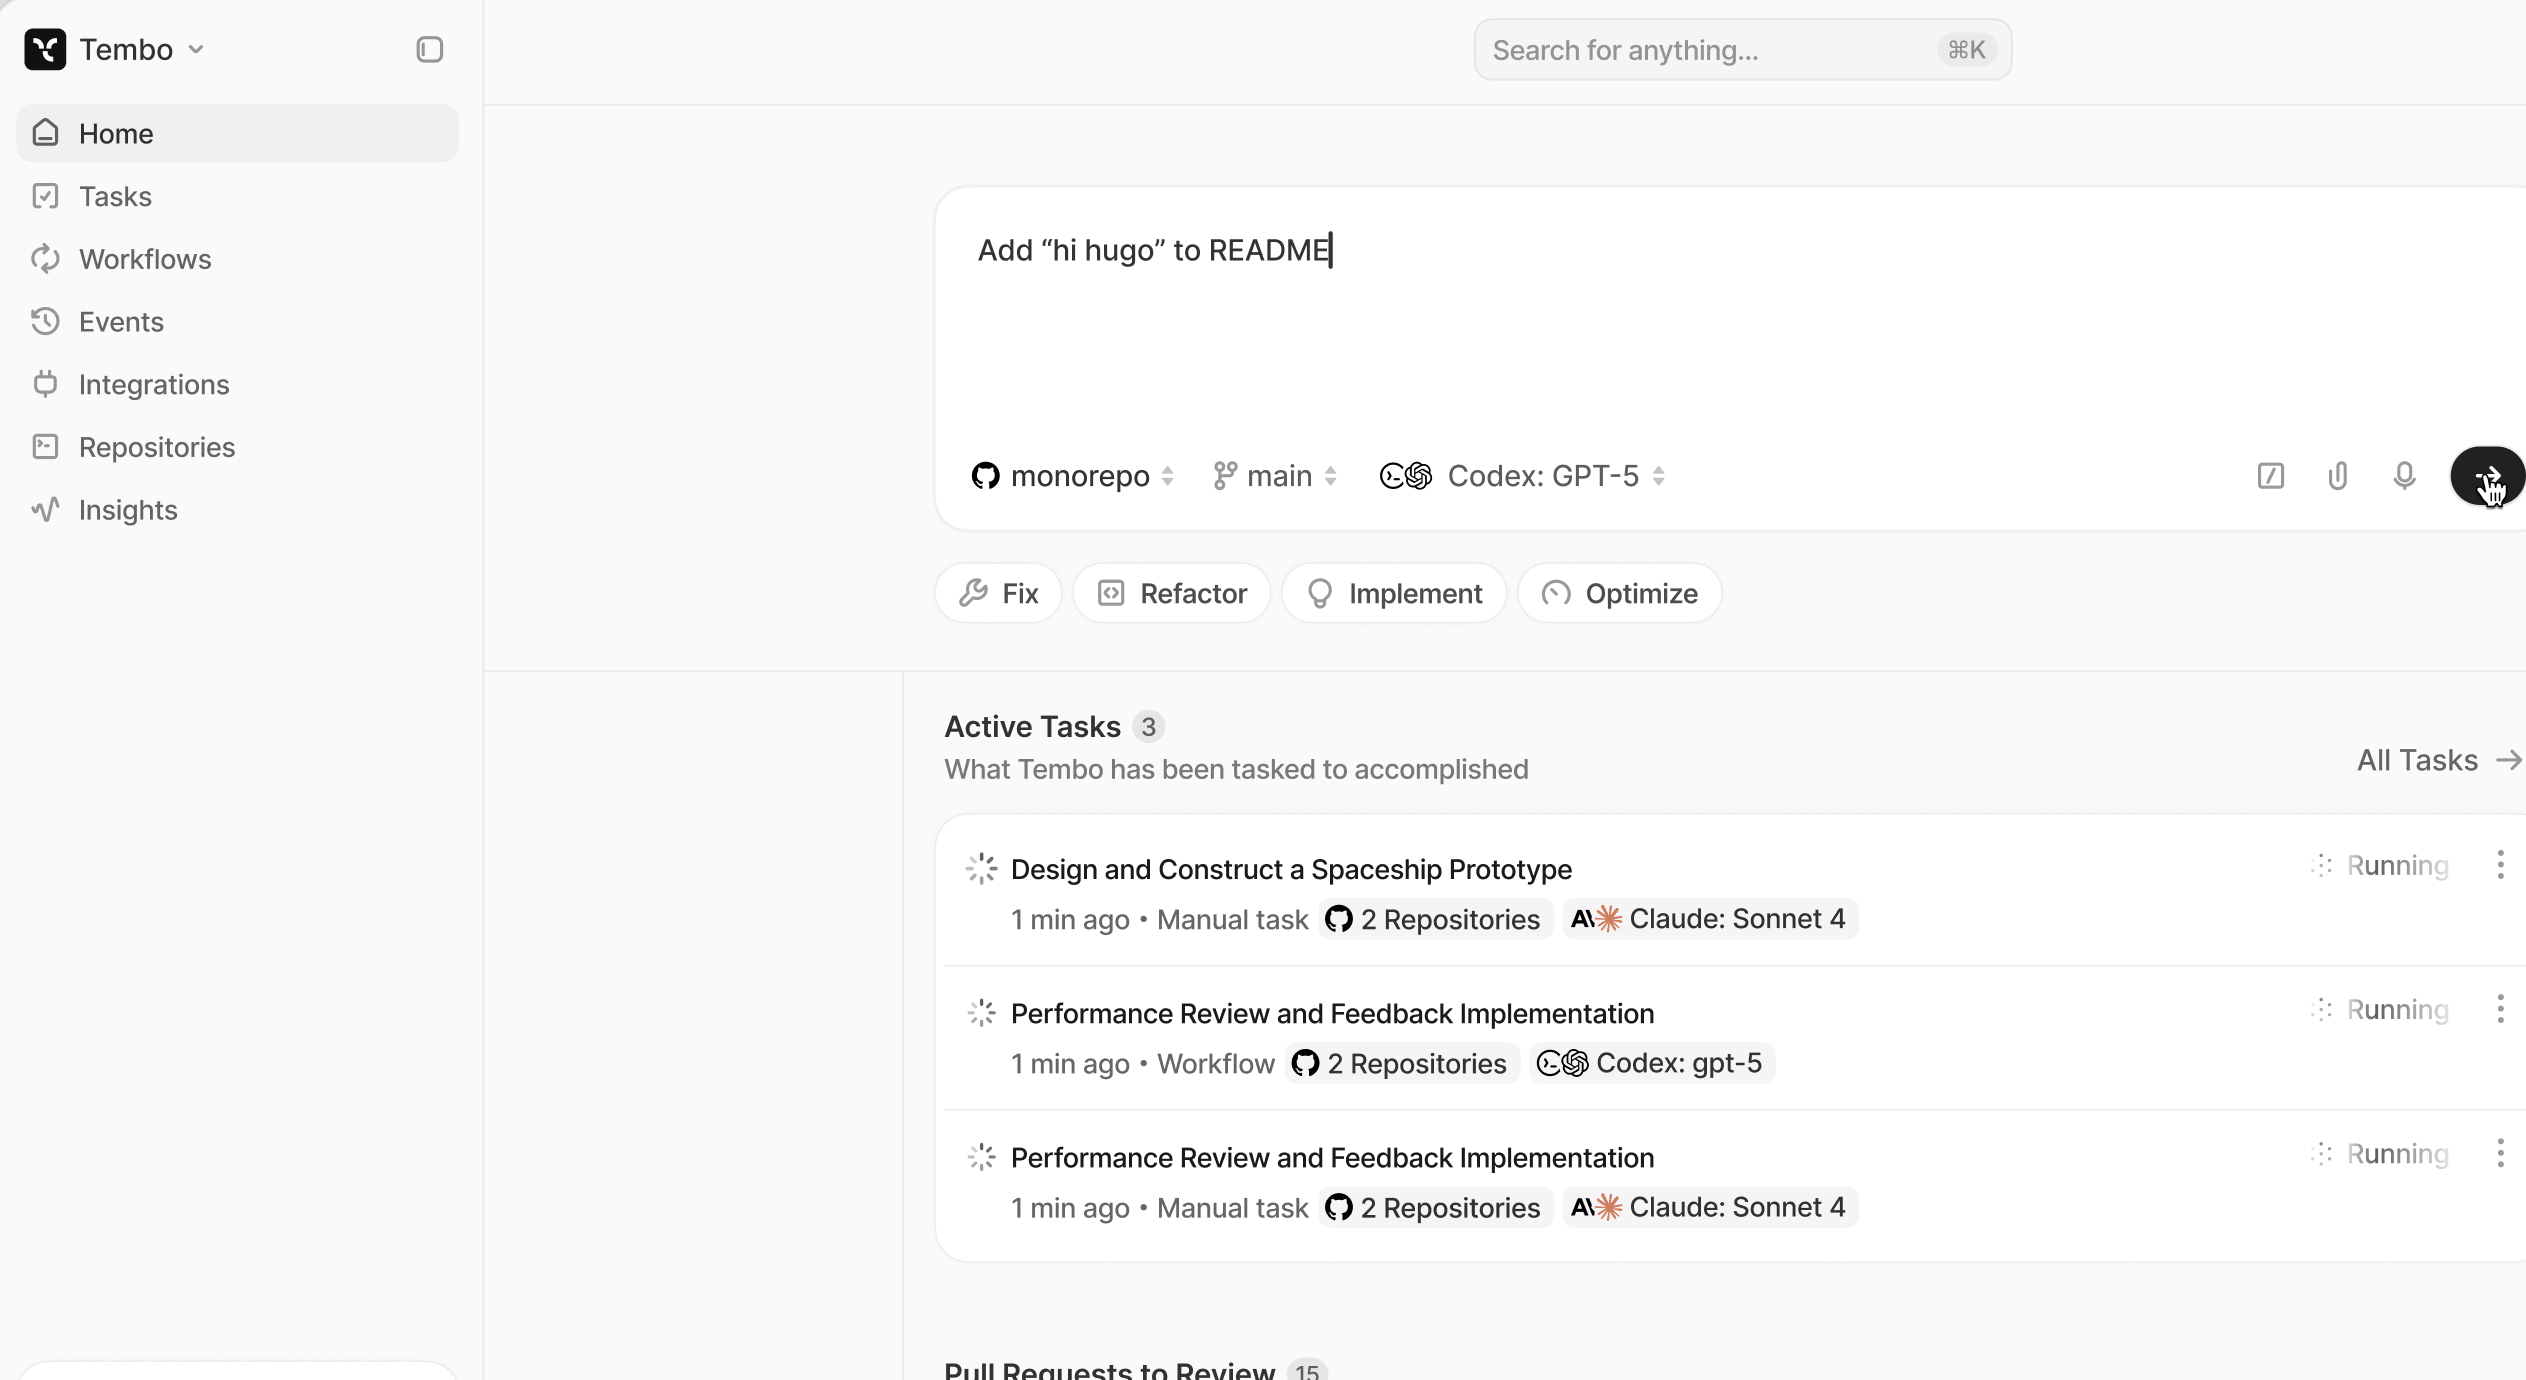Click the microphone voice input icon

pyautogui.click(x=2404, y=476)
